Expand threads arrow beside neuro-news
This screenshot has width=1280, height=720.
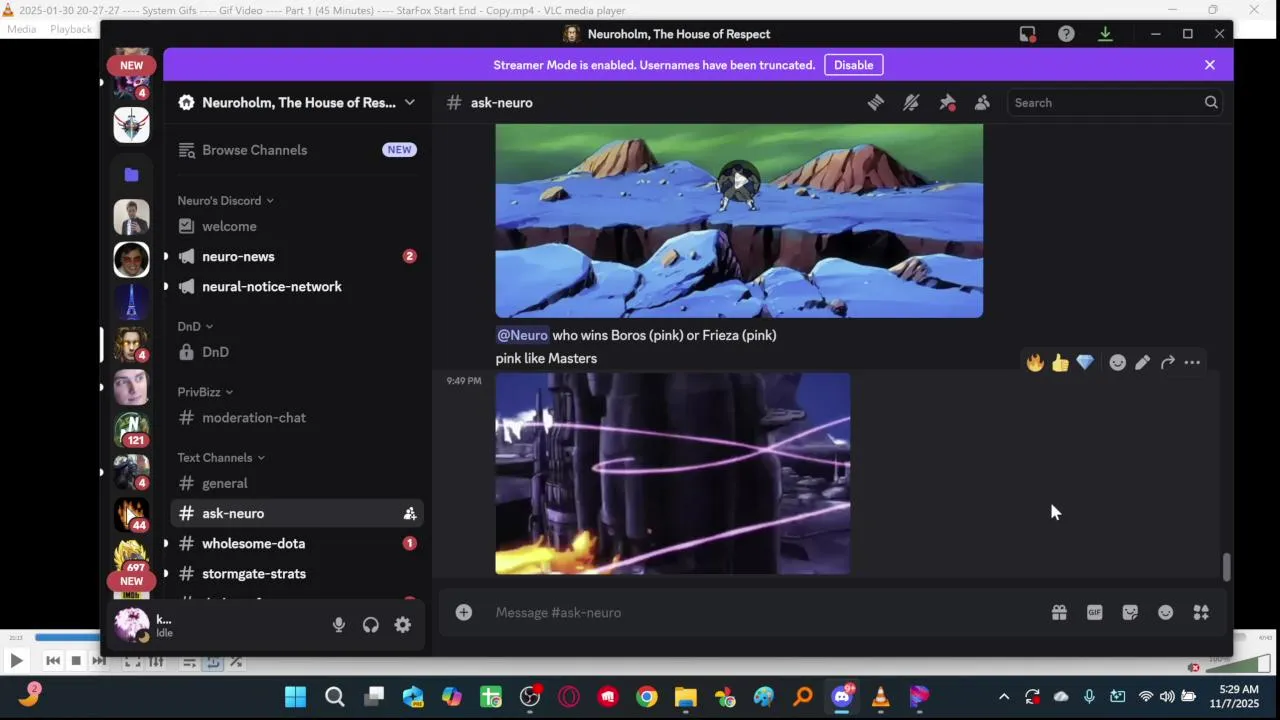[166, 256]
